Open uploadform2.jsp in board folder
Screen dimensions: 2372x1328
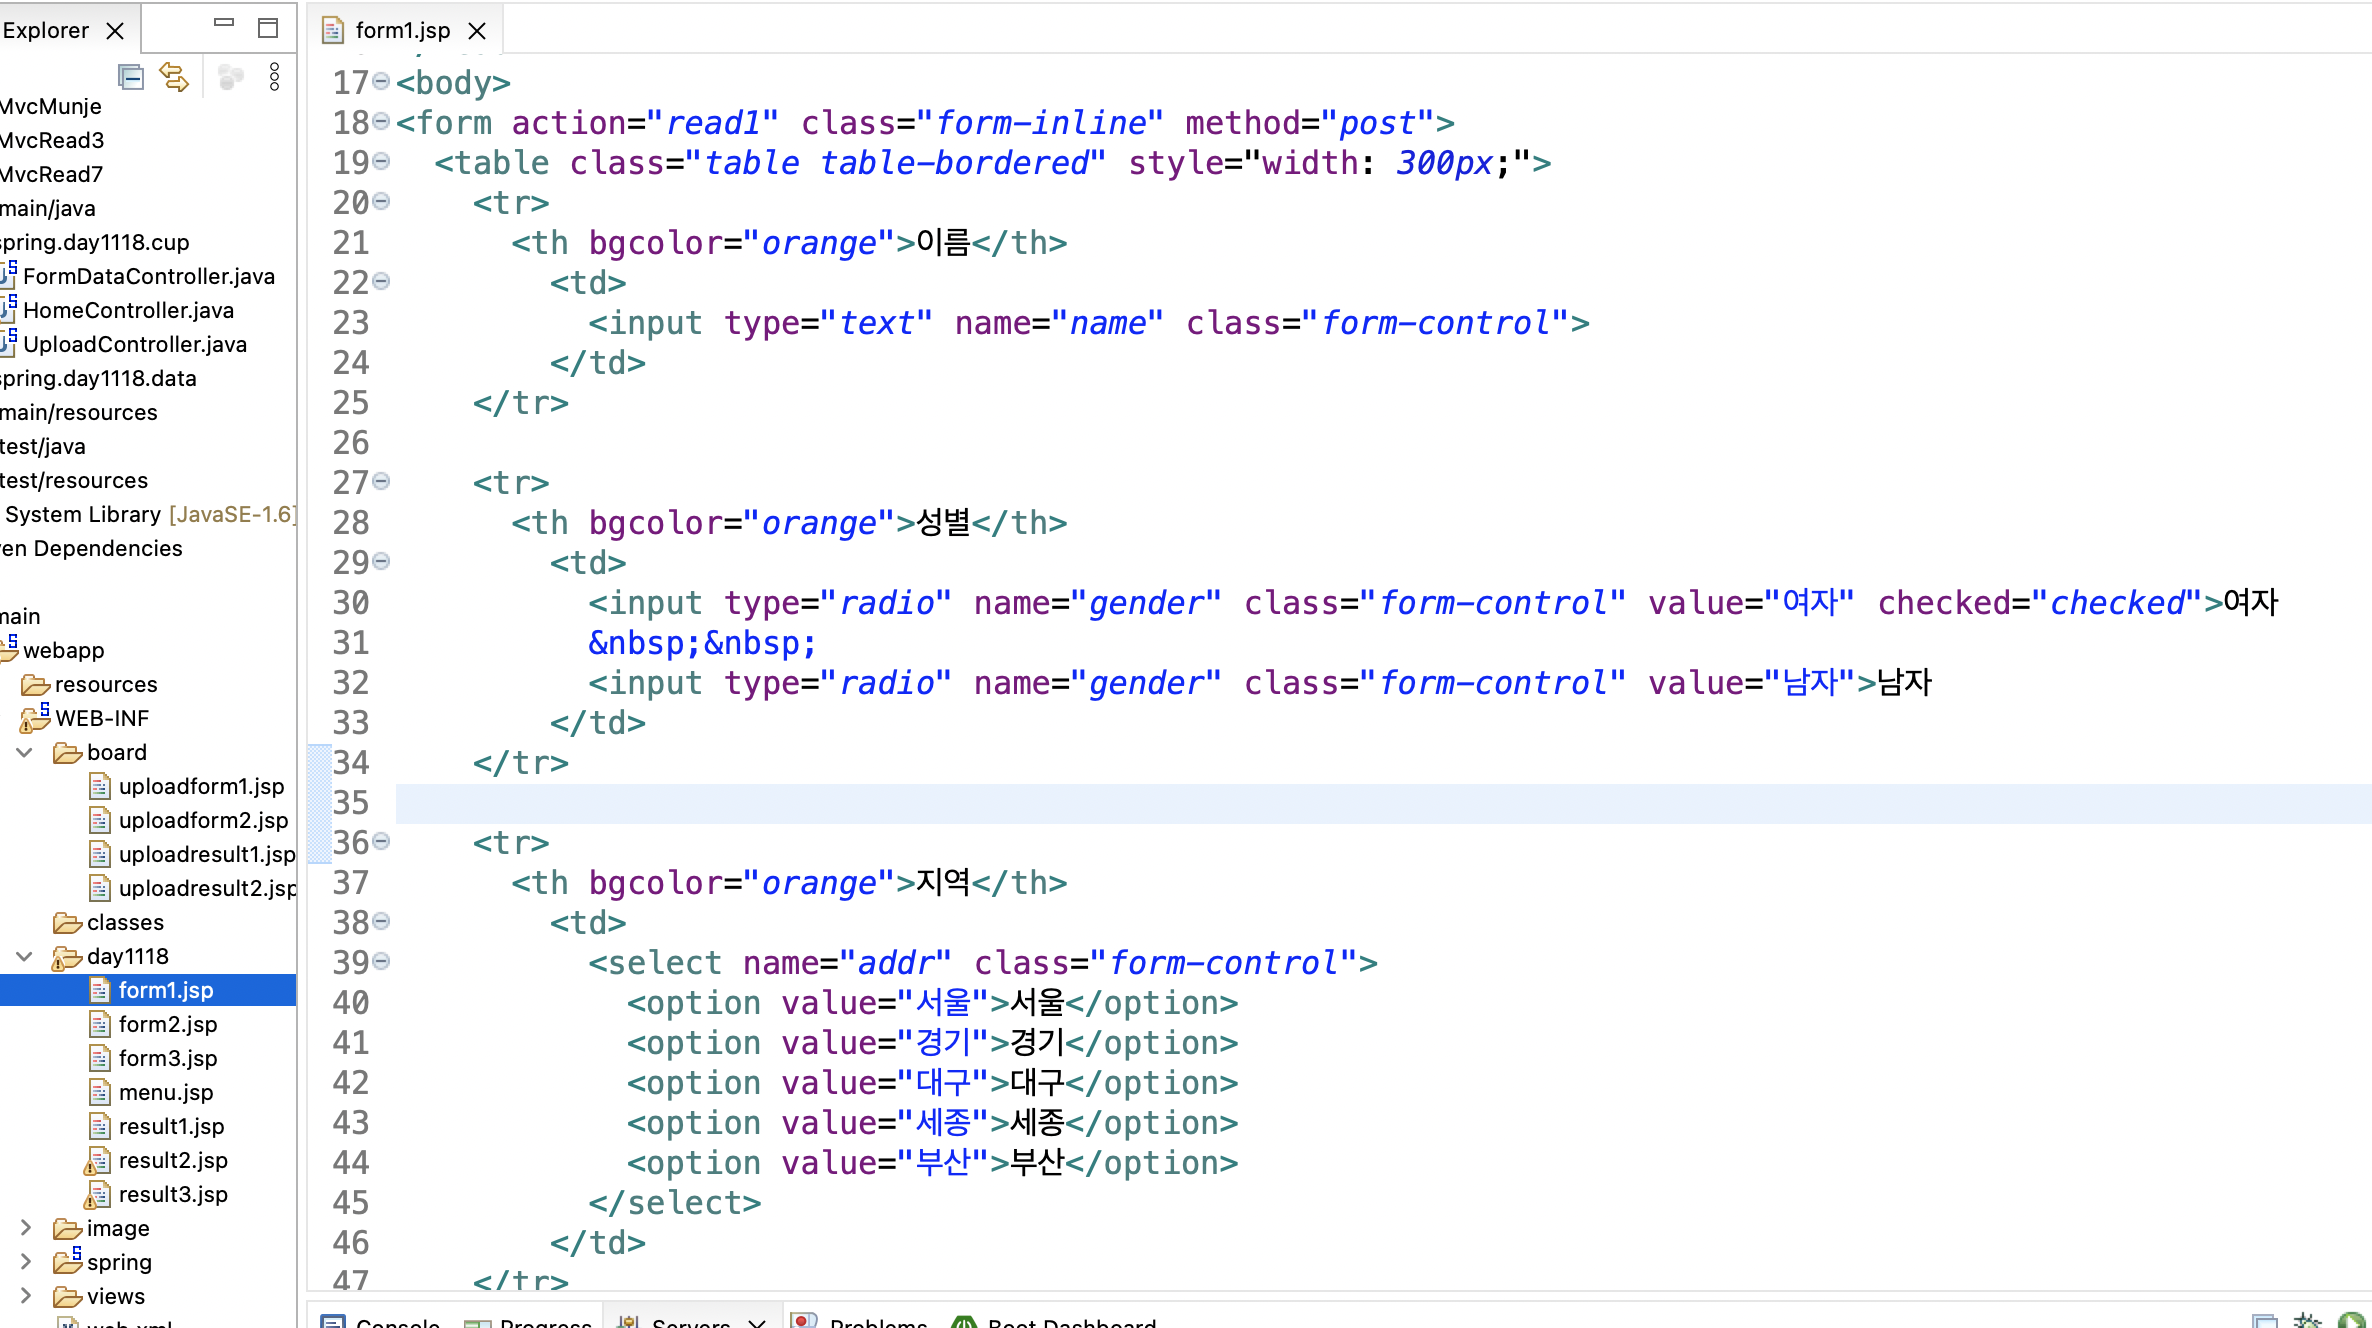pyautogui.click(x=203, y=820)
